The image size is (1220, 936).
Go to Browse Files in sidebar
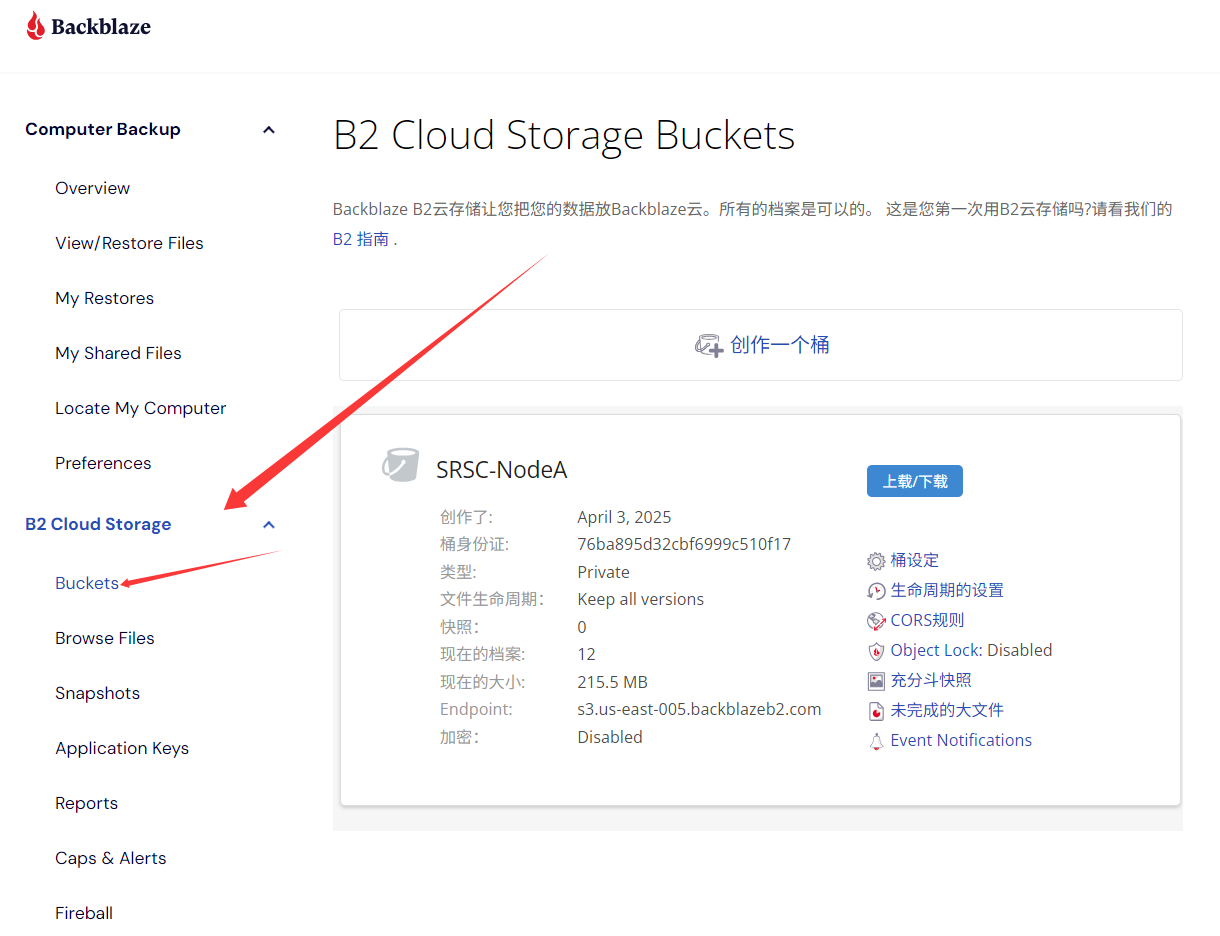(x=105, y=638)
